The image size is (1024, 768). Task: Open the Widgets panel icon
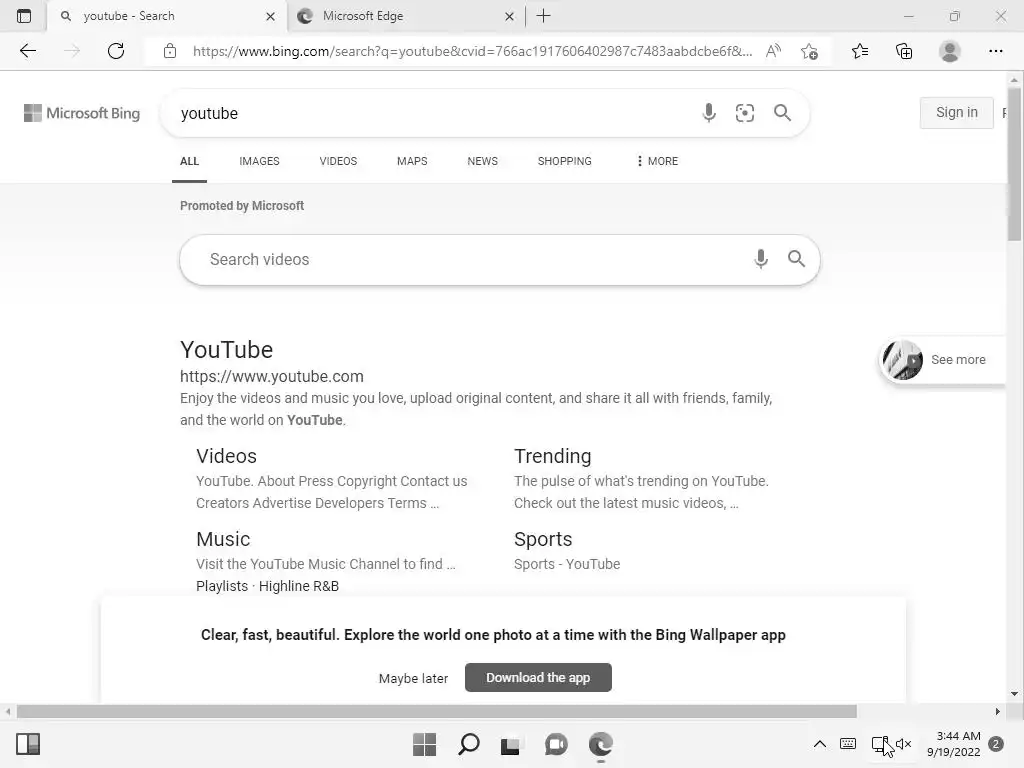(x=28, y=744)
